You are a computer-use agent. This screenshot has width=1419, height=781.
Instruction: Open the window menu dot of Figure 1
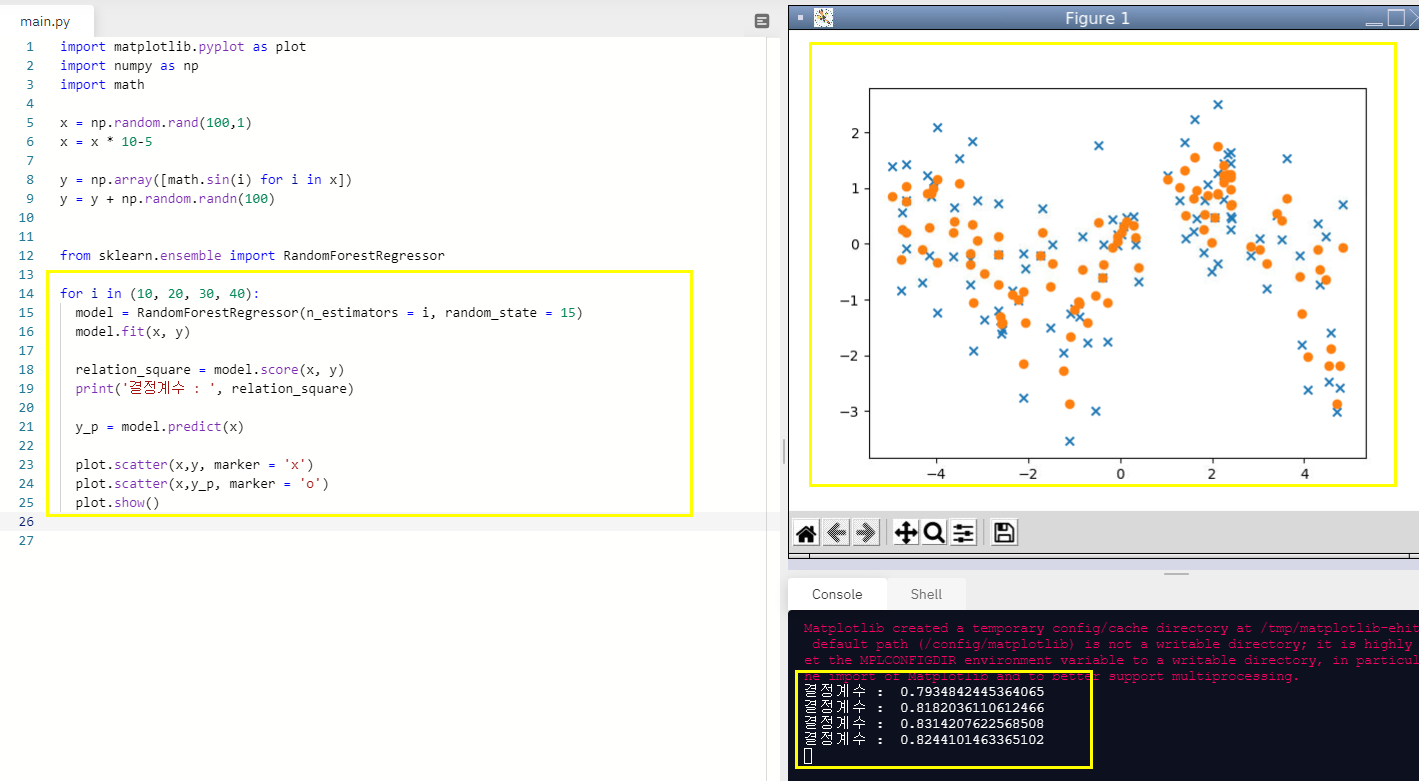coord(801,18)
